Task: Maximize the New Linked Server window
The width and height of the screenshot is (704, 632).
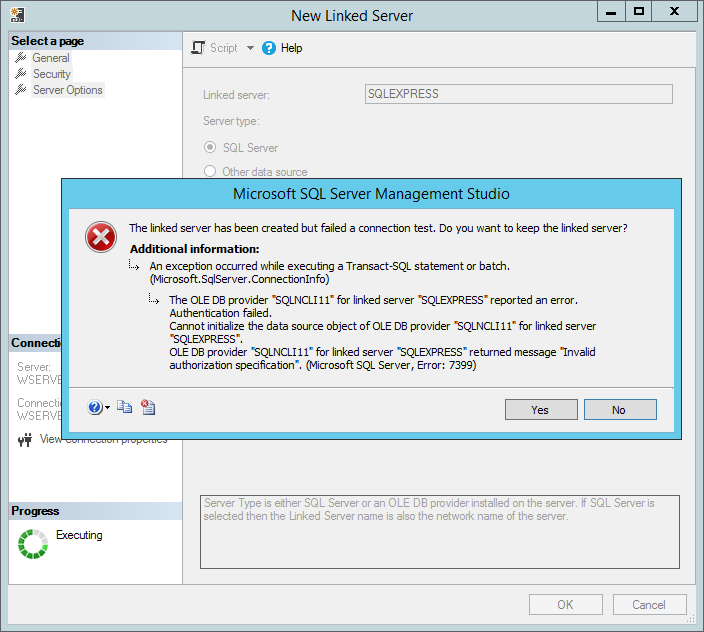Action: (638, 12)
